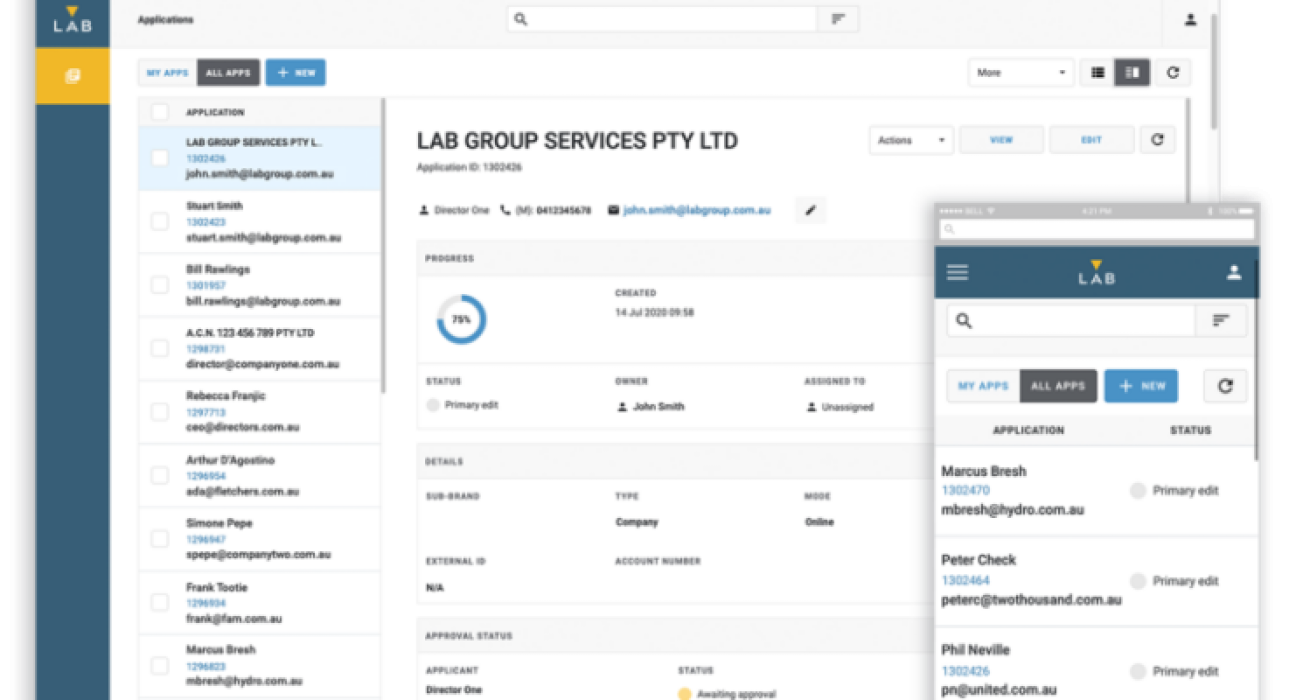This screenshot has width=1296, height=700.
Task: Open the user profile icon
Action: click(1189, 18)
